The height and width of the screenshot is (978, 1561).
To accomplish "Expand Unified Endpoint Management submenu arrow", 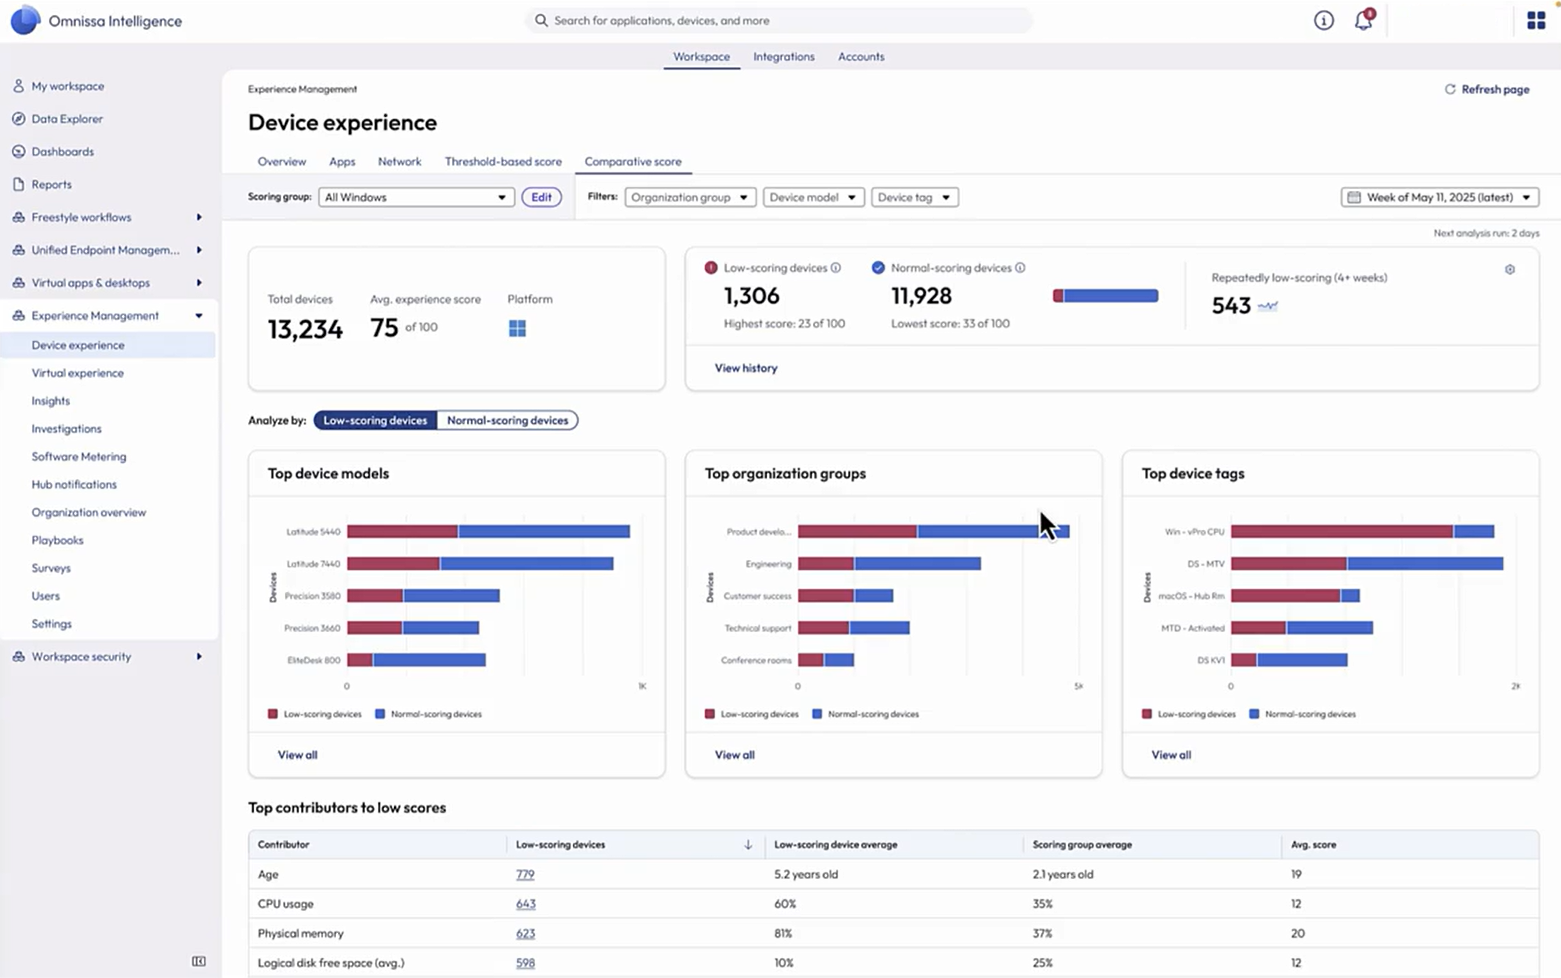I will coord(199,250).
